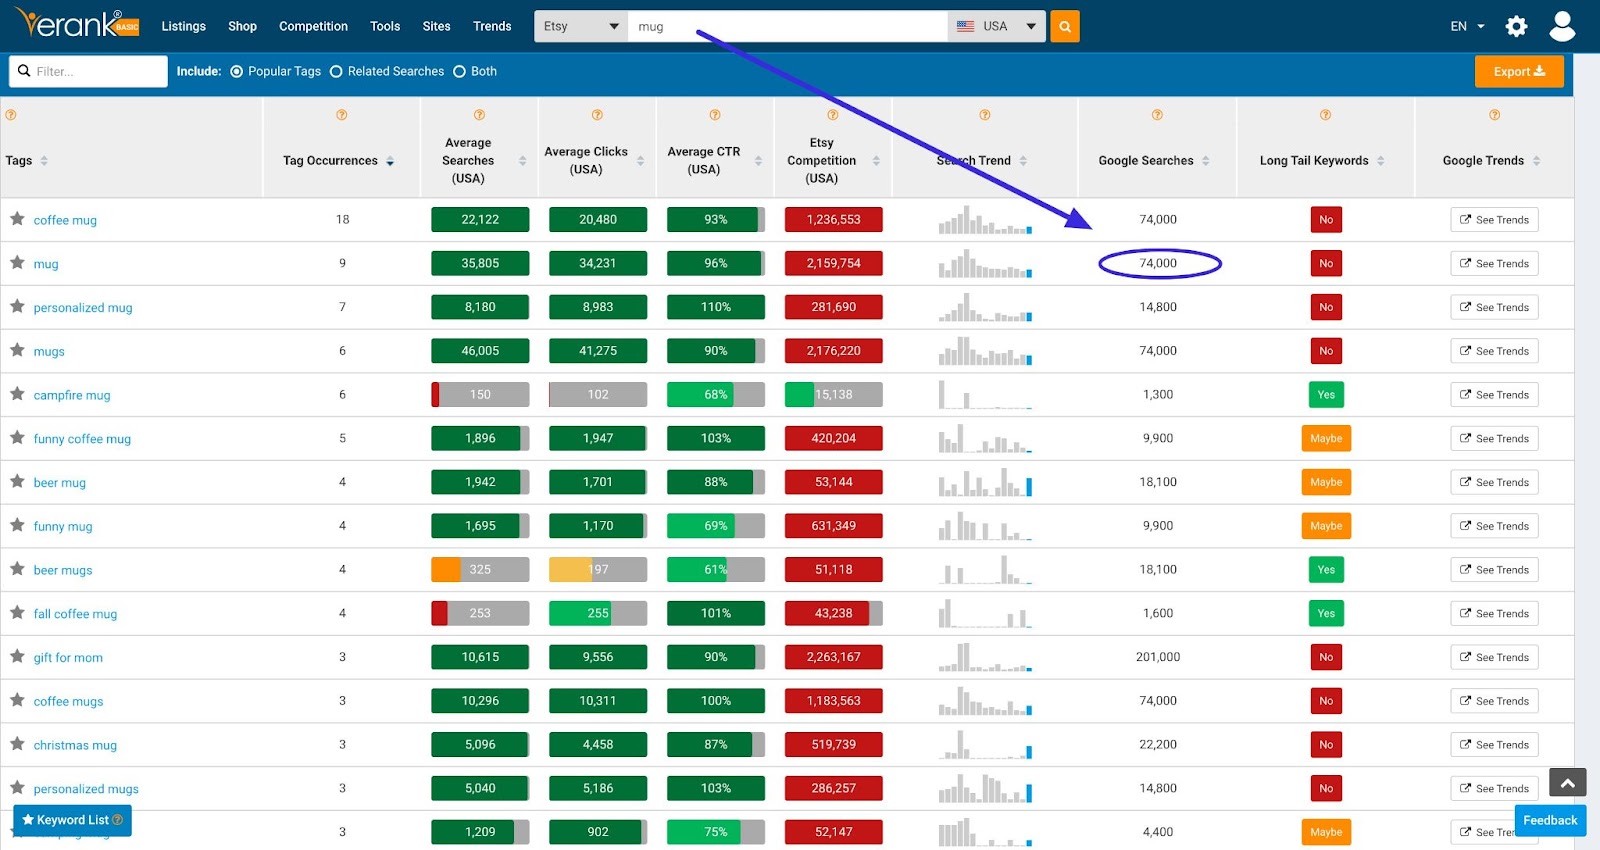The image size is (1600, 850).
Task: Click help icon above Average Searches column
Action: tap(479, 115)
